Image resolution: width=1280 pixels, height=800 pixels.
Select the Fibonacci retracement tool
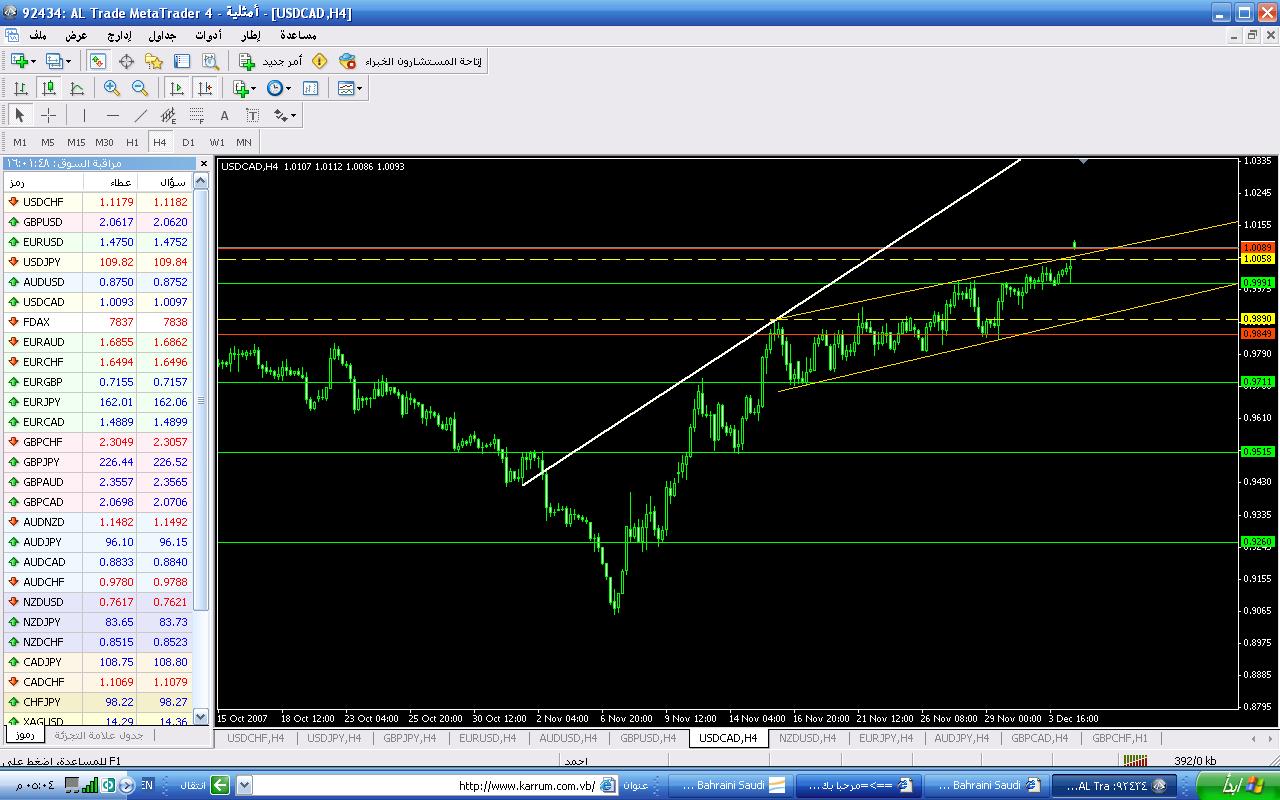(197, 115)
